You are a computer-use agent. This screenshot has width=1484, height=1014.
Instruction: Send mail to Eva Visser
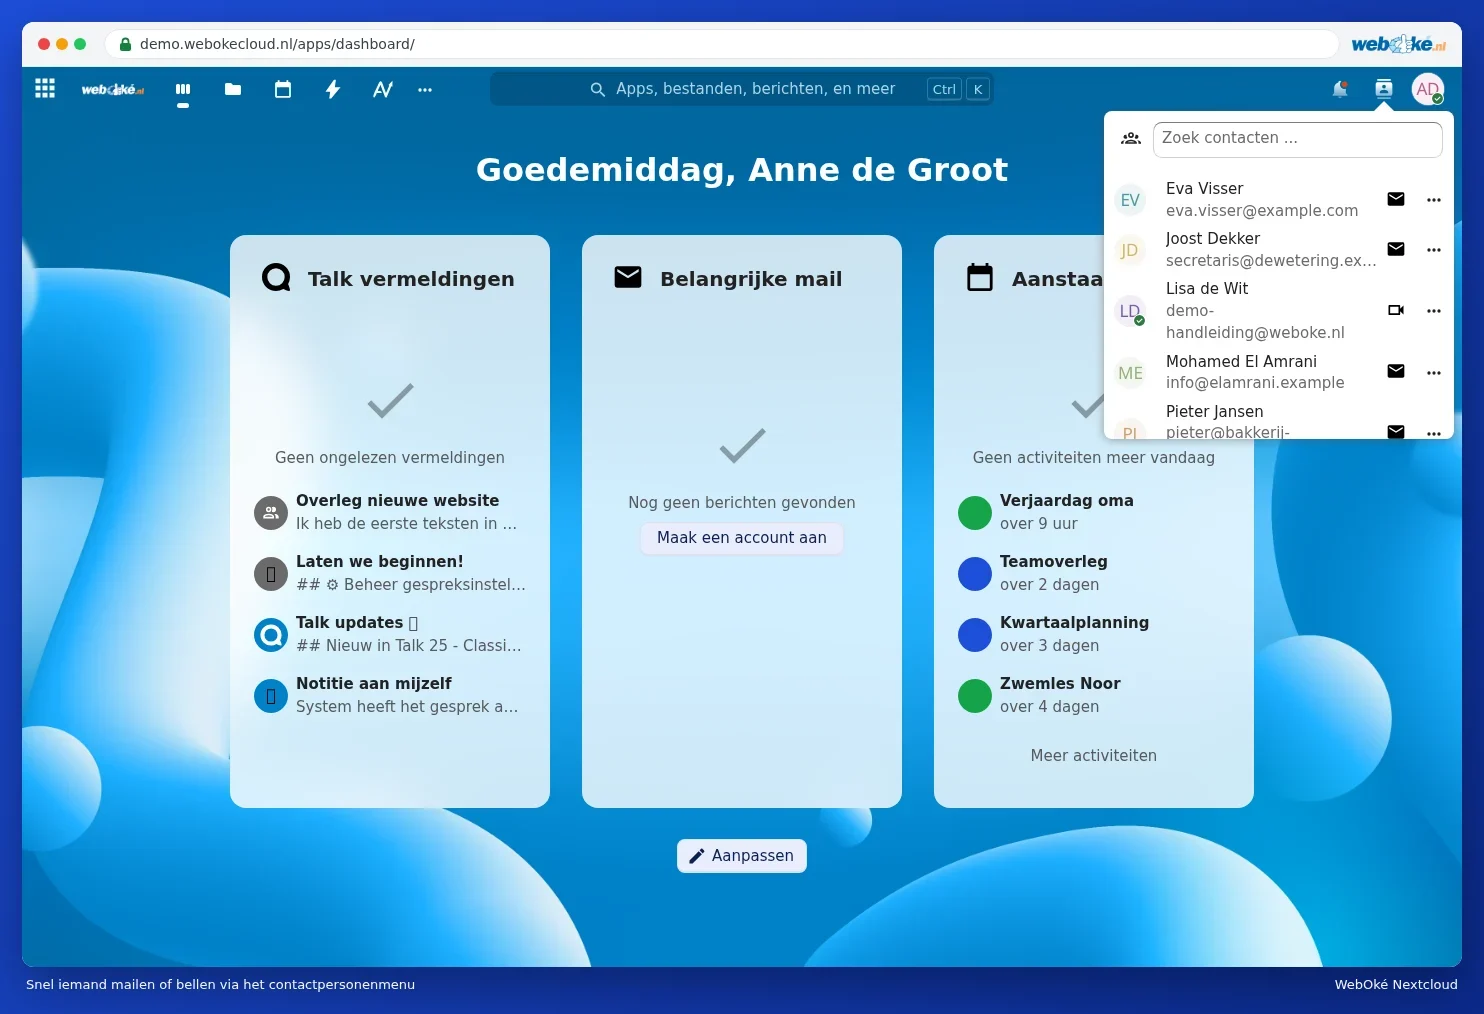tap(1396, 199)
